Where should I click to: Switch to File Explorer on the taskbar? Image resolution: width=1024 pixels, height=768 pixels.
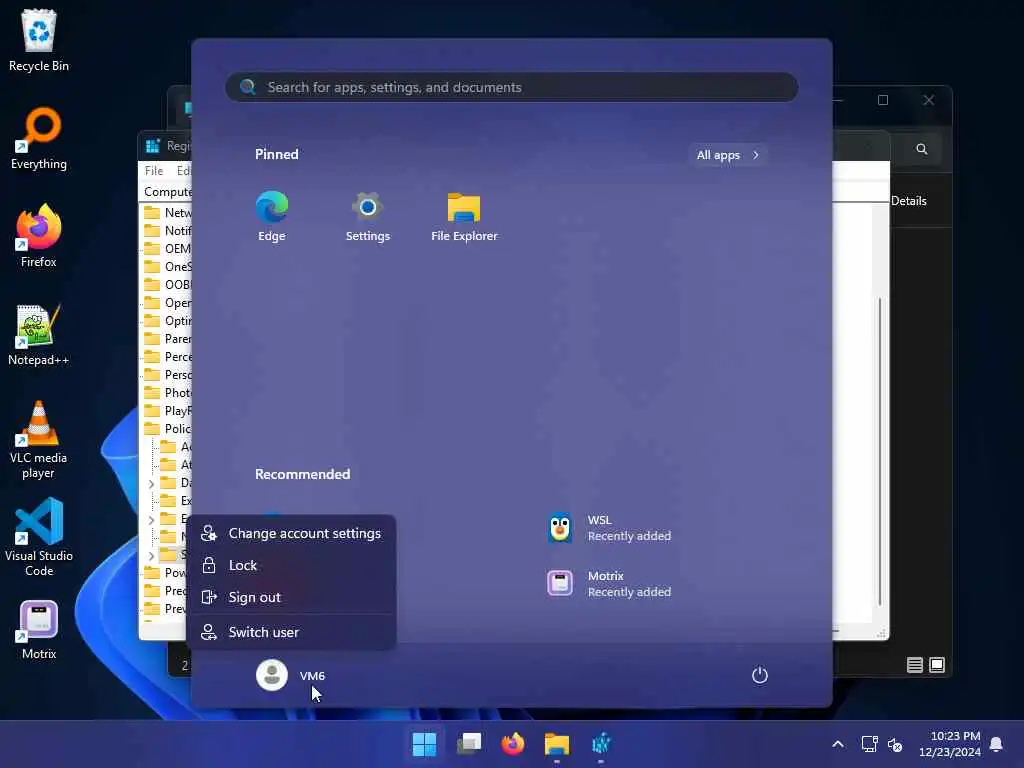[x=557, y=744]
